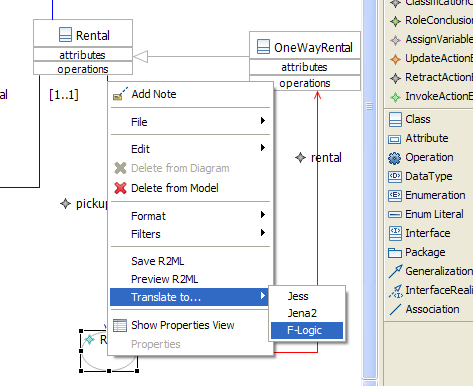Select the Enumeration tool icon in palette
Image resolution: width=473 pixels, height=386 pixels.
395,195
